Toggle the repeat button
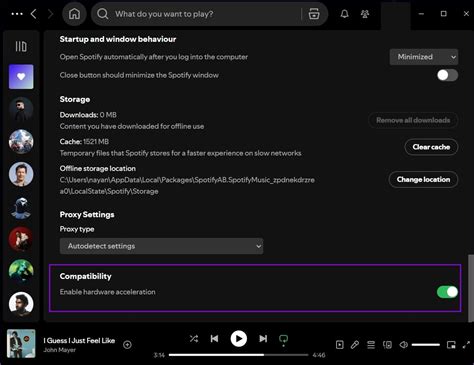Screen dimensions: 474x365 tap(283, 339)
